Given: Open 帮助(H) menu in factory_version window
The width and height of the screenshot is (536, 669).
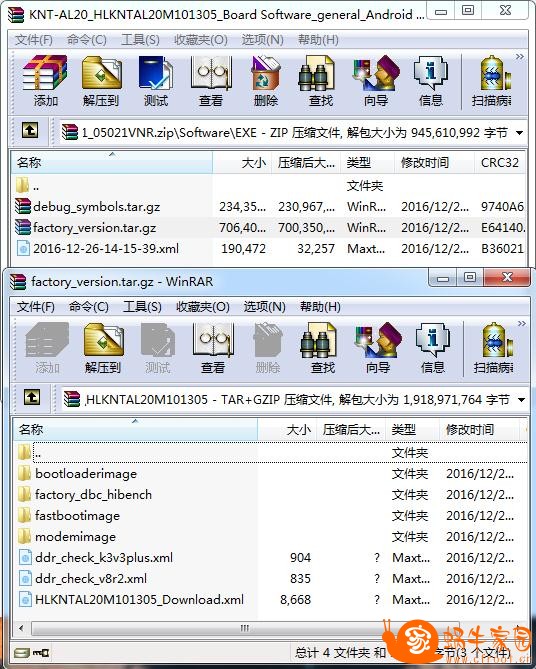Looking at the screenshot, I should point(320,307).
